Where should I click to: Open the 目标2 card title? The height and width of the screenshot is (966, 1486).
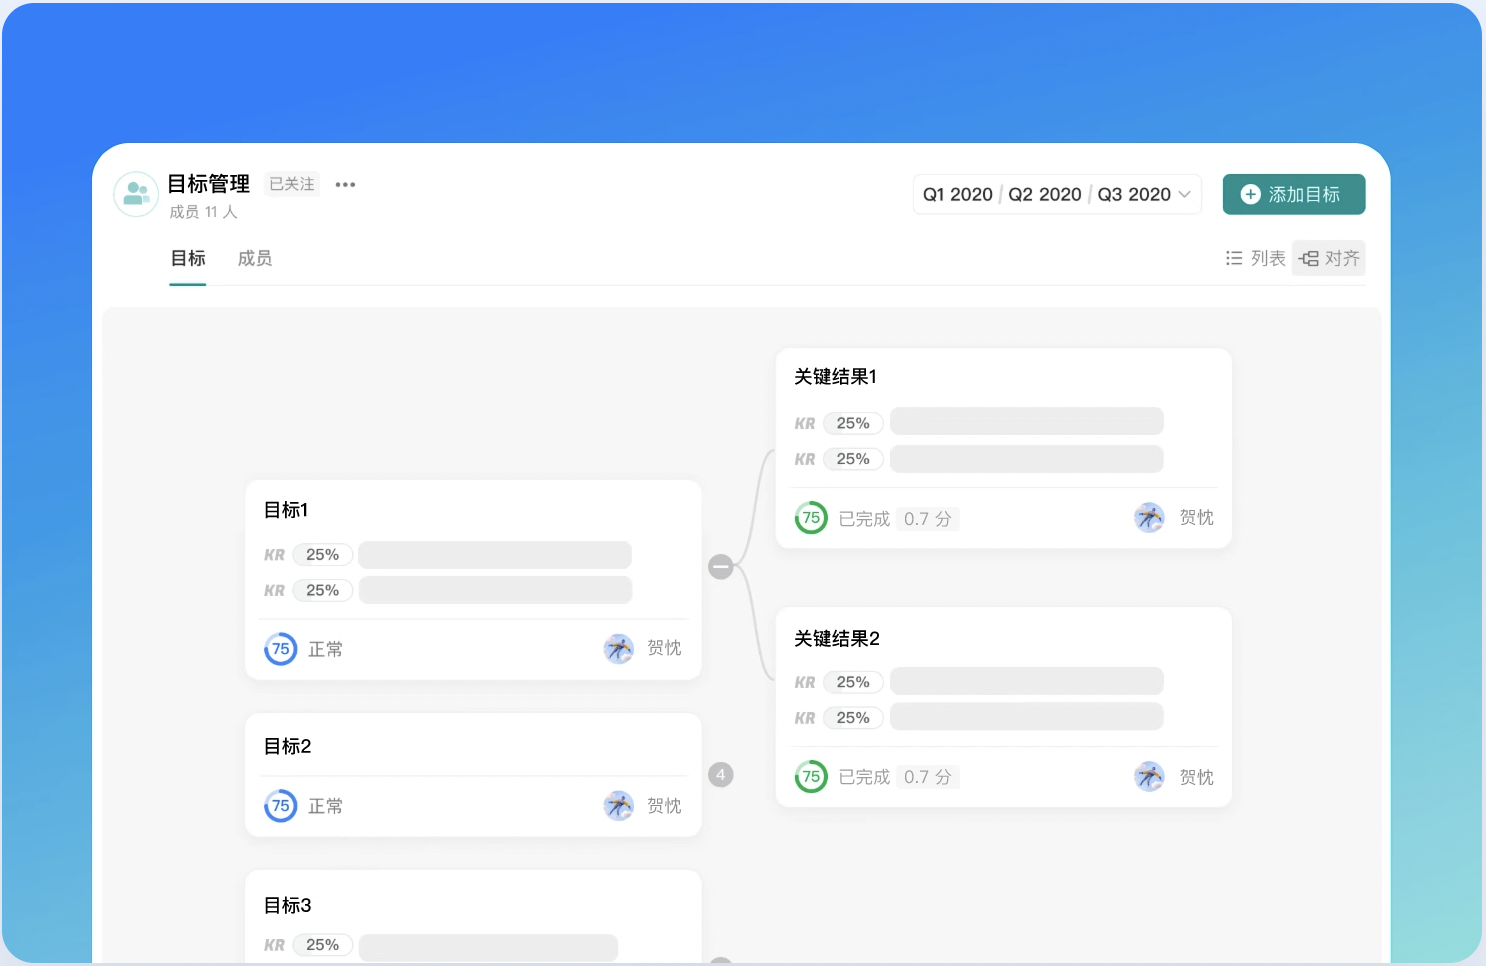click(288, 746)
